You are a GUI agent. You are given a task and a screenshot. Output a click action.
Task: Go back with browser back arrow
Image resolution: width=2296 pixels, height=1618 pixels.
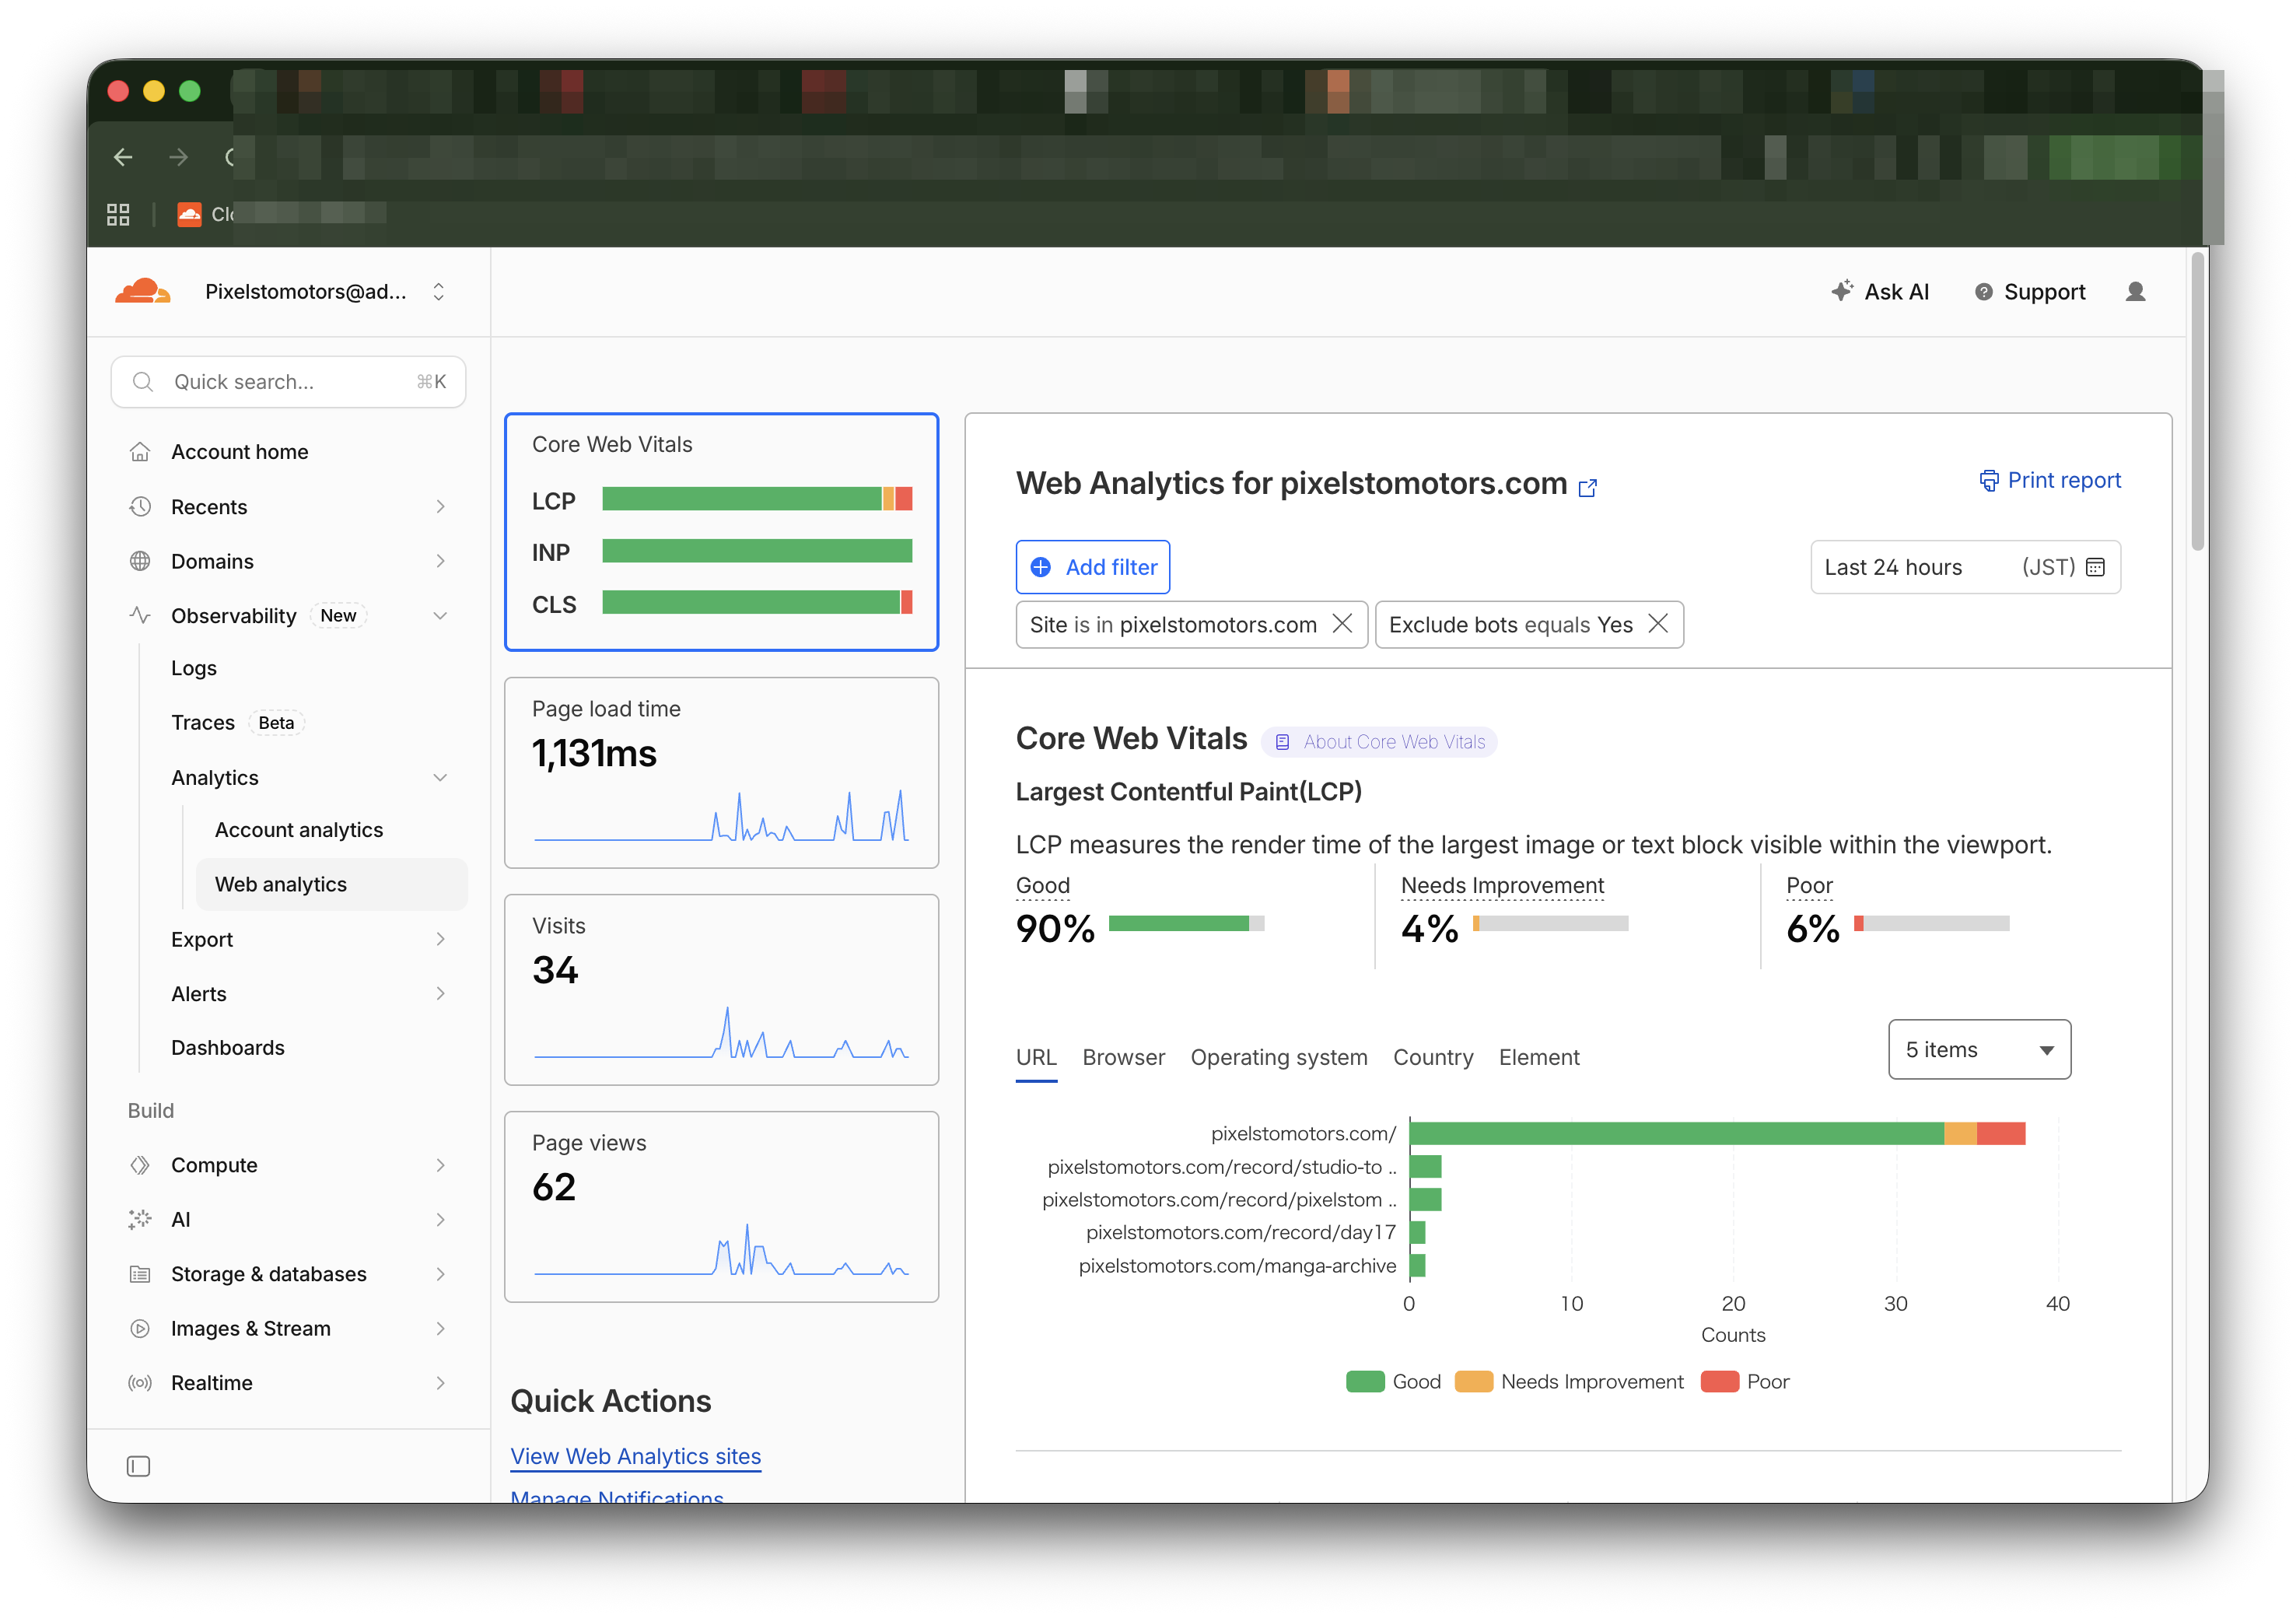[x=123, y=157]
